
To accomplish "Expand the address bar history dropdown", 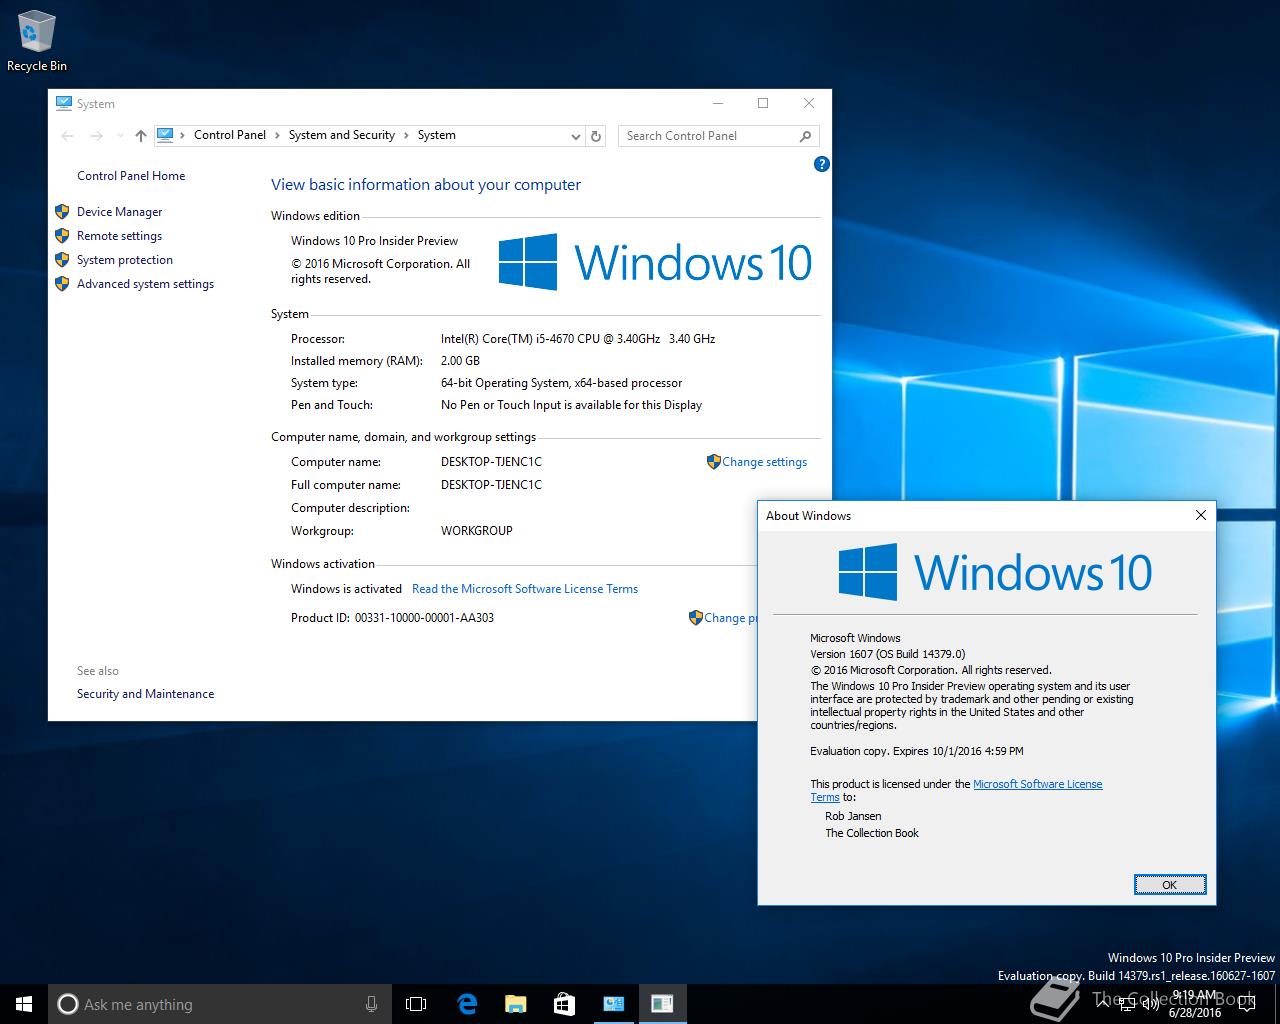I will (575, 136).
